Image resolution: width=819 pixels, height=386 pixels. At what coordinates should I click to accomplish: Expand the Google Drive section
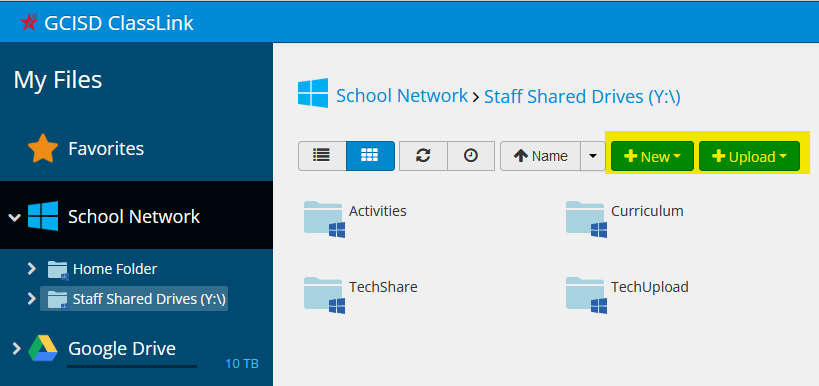(x=16, y=348)
